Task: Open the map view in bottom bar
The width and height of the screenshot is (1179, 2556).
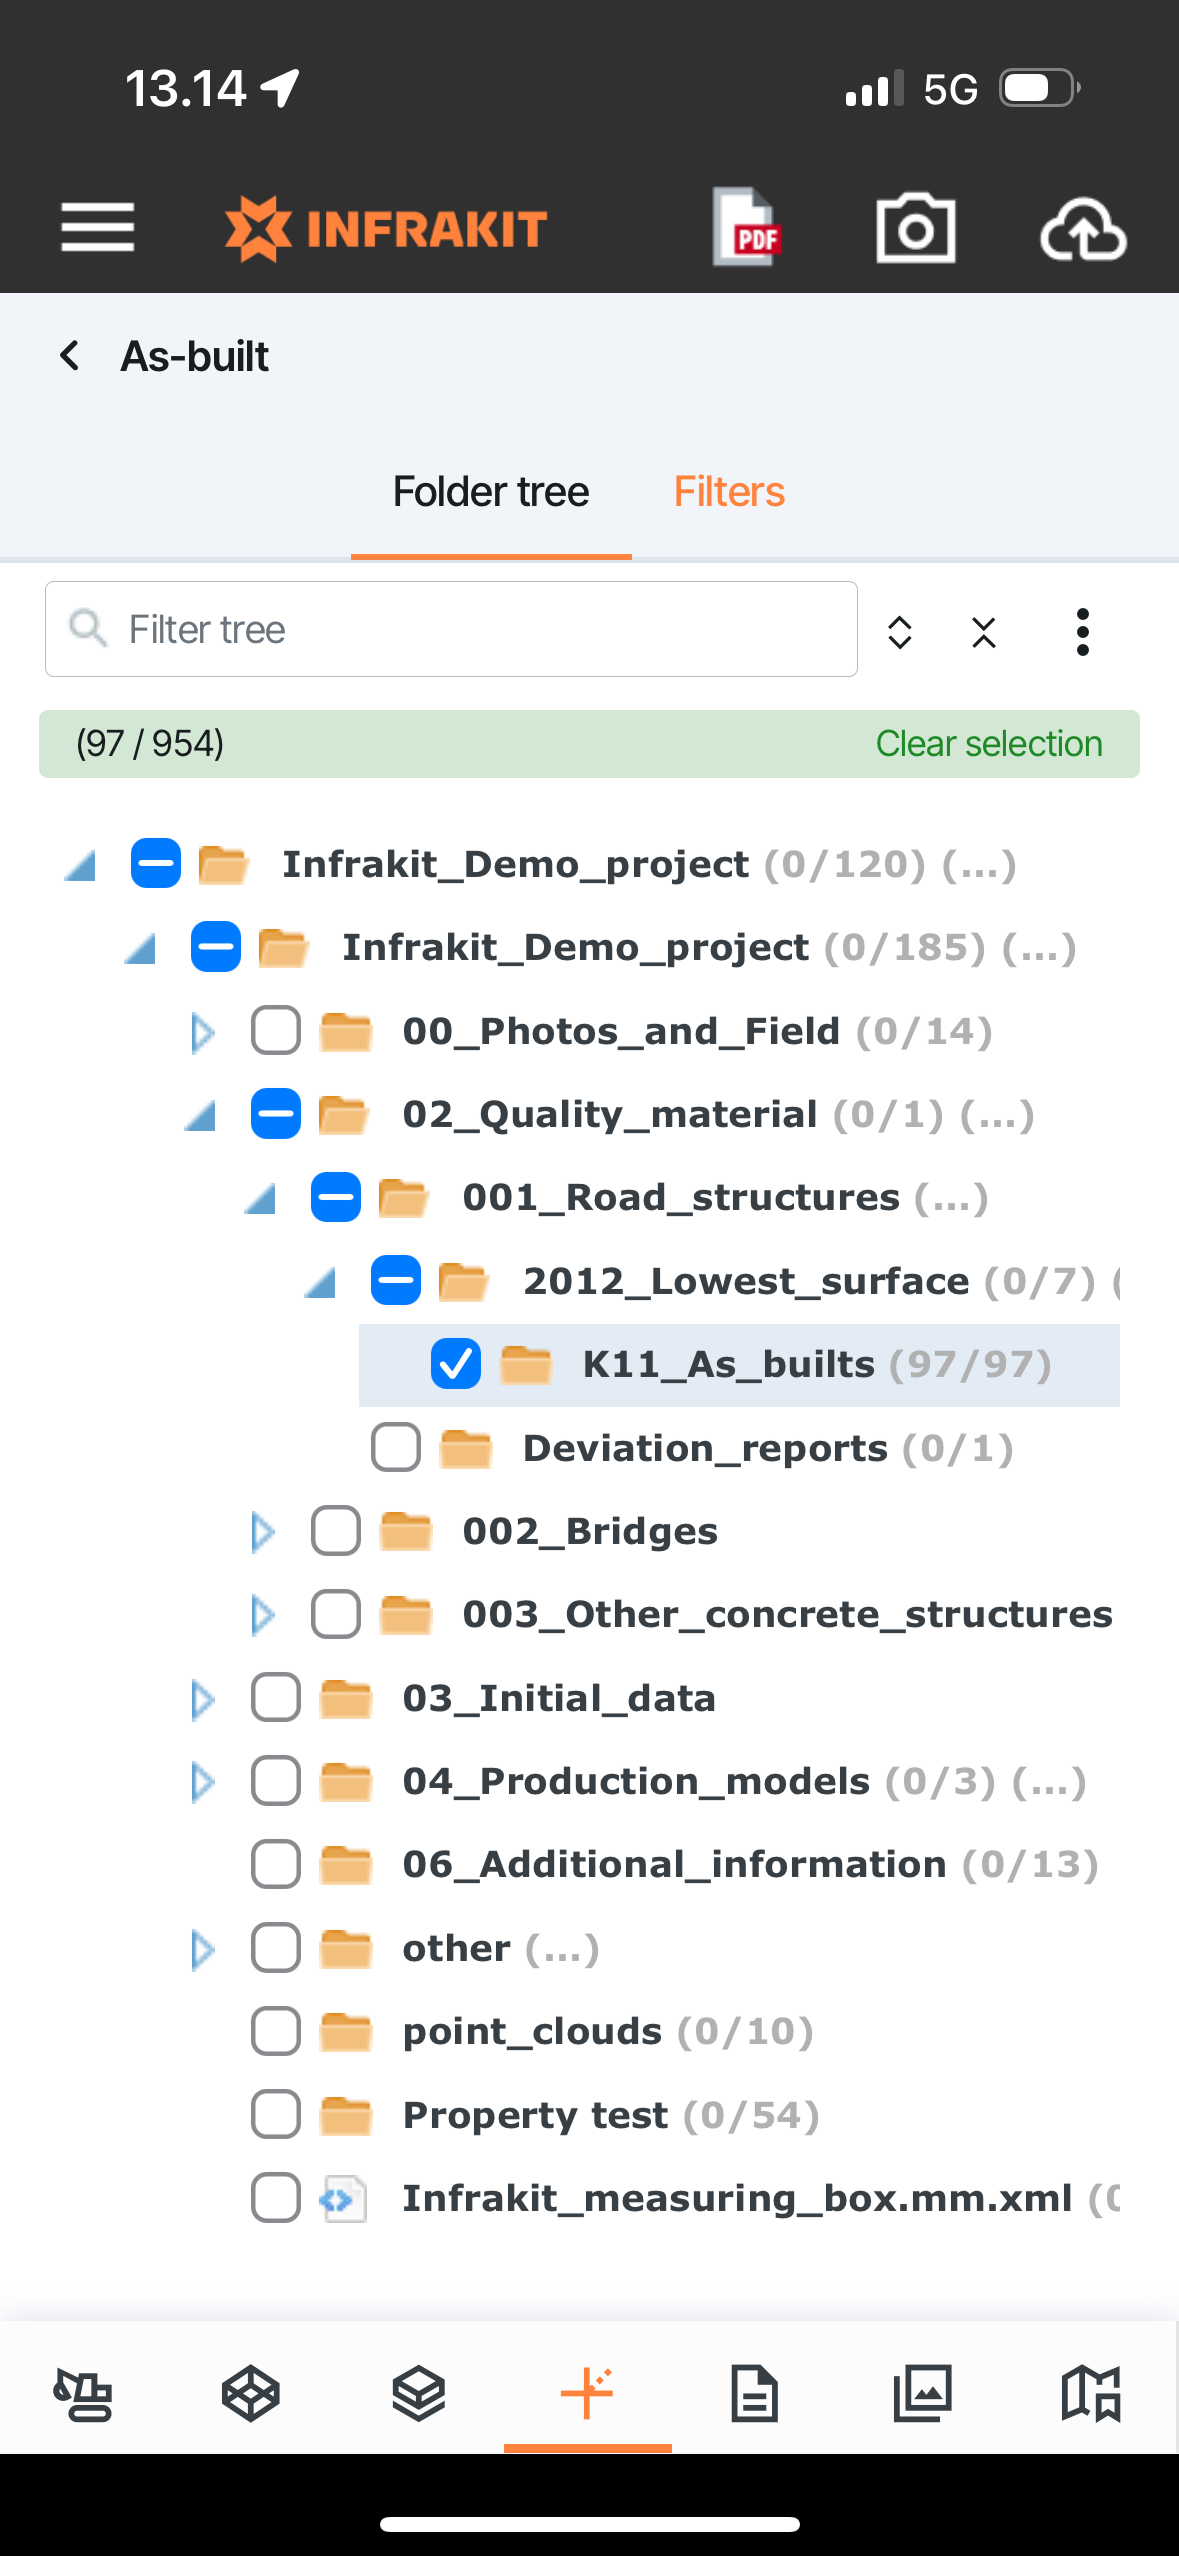Action: [x=1091, y=2393]
